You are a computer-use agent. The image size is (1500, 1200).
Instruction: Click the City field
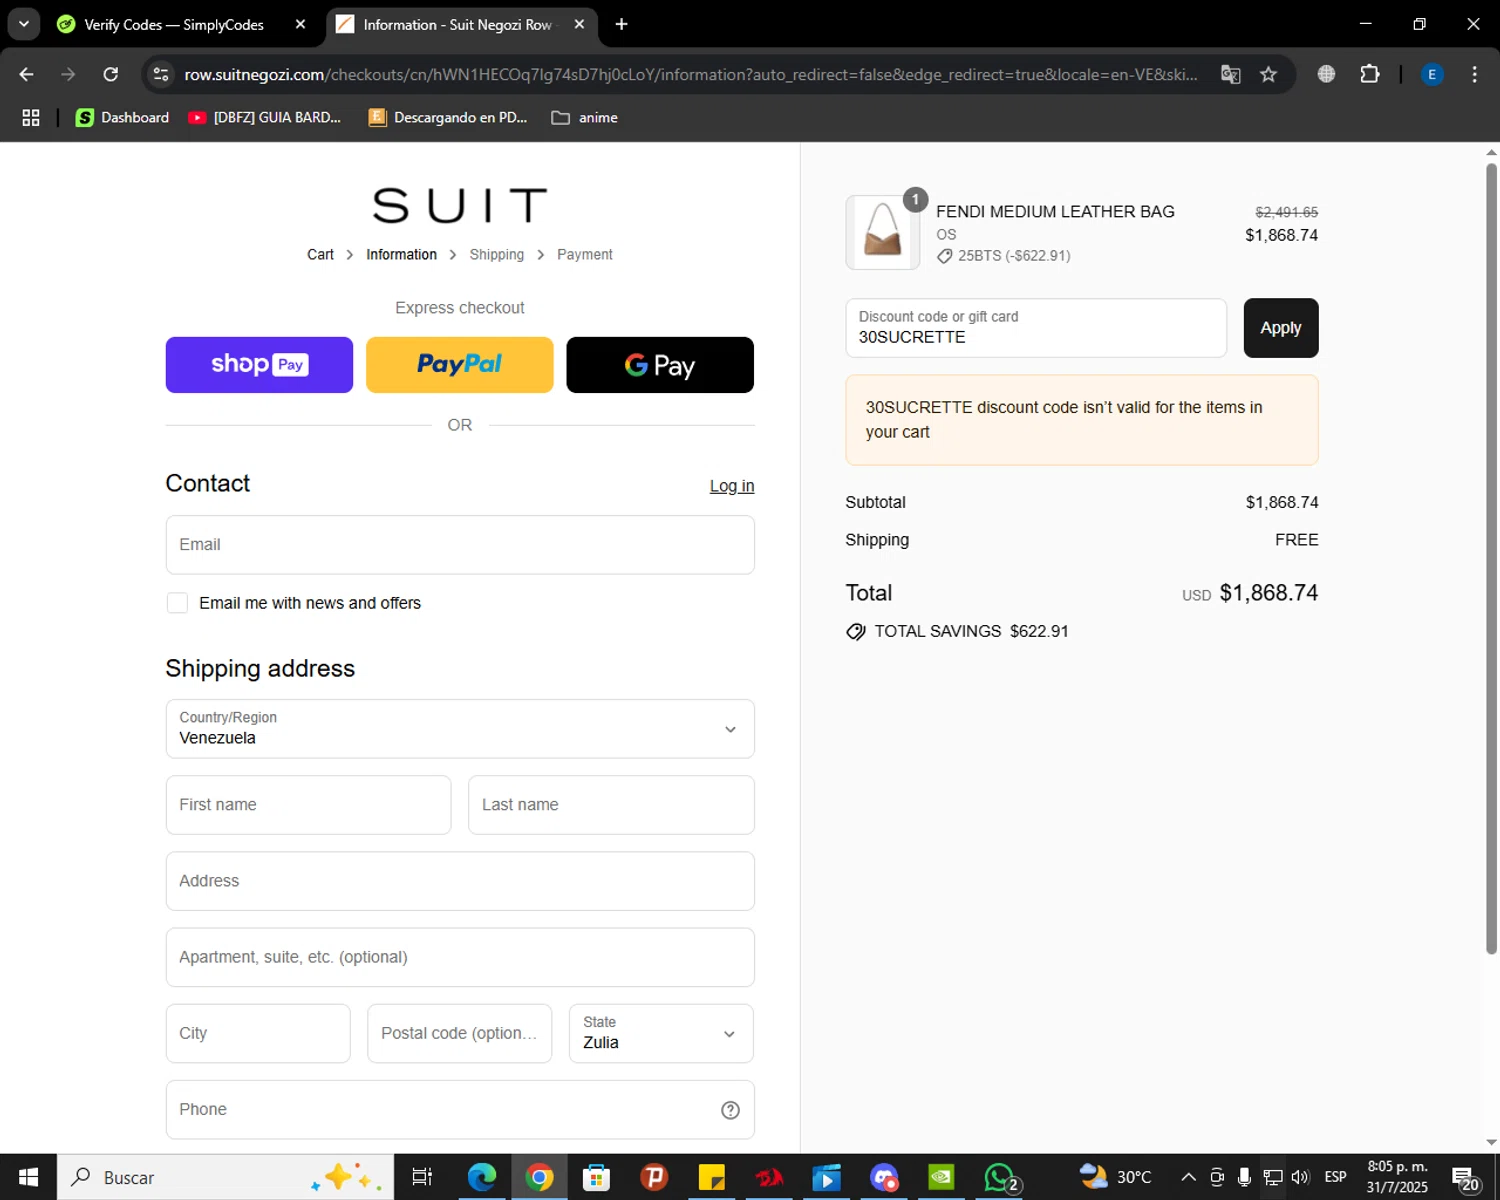258,1033
